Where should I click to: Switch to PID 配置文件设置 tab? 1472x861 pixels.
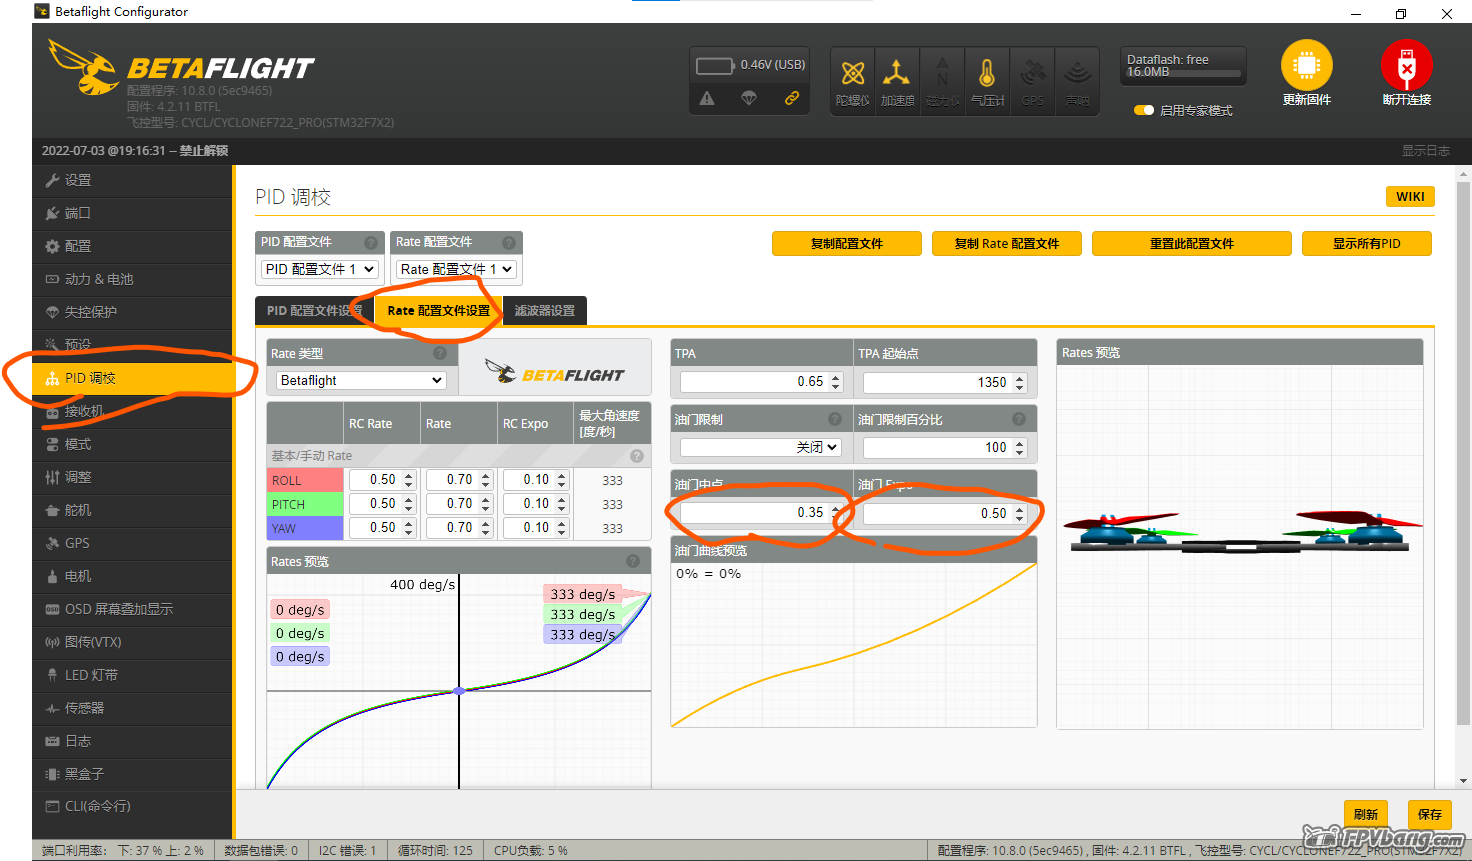point(315,310)
